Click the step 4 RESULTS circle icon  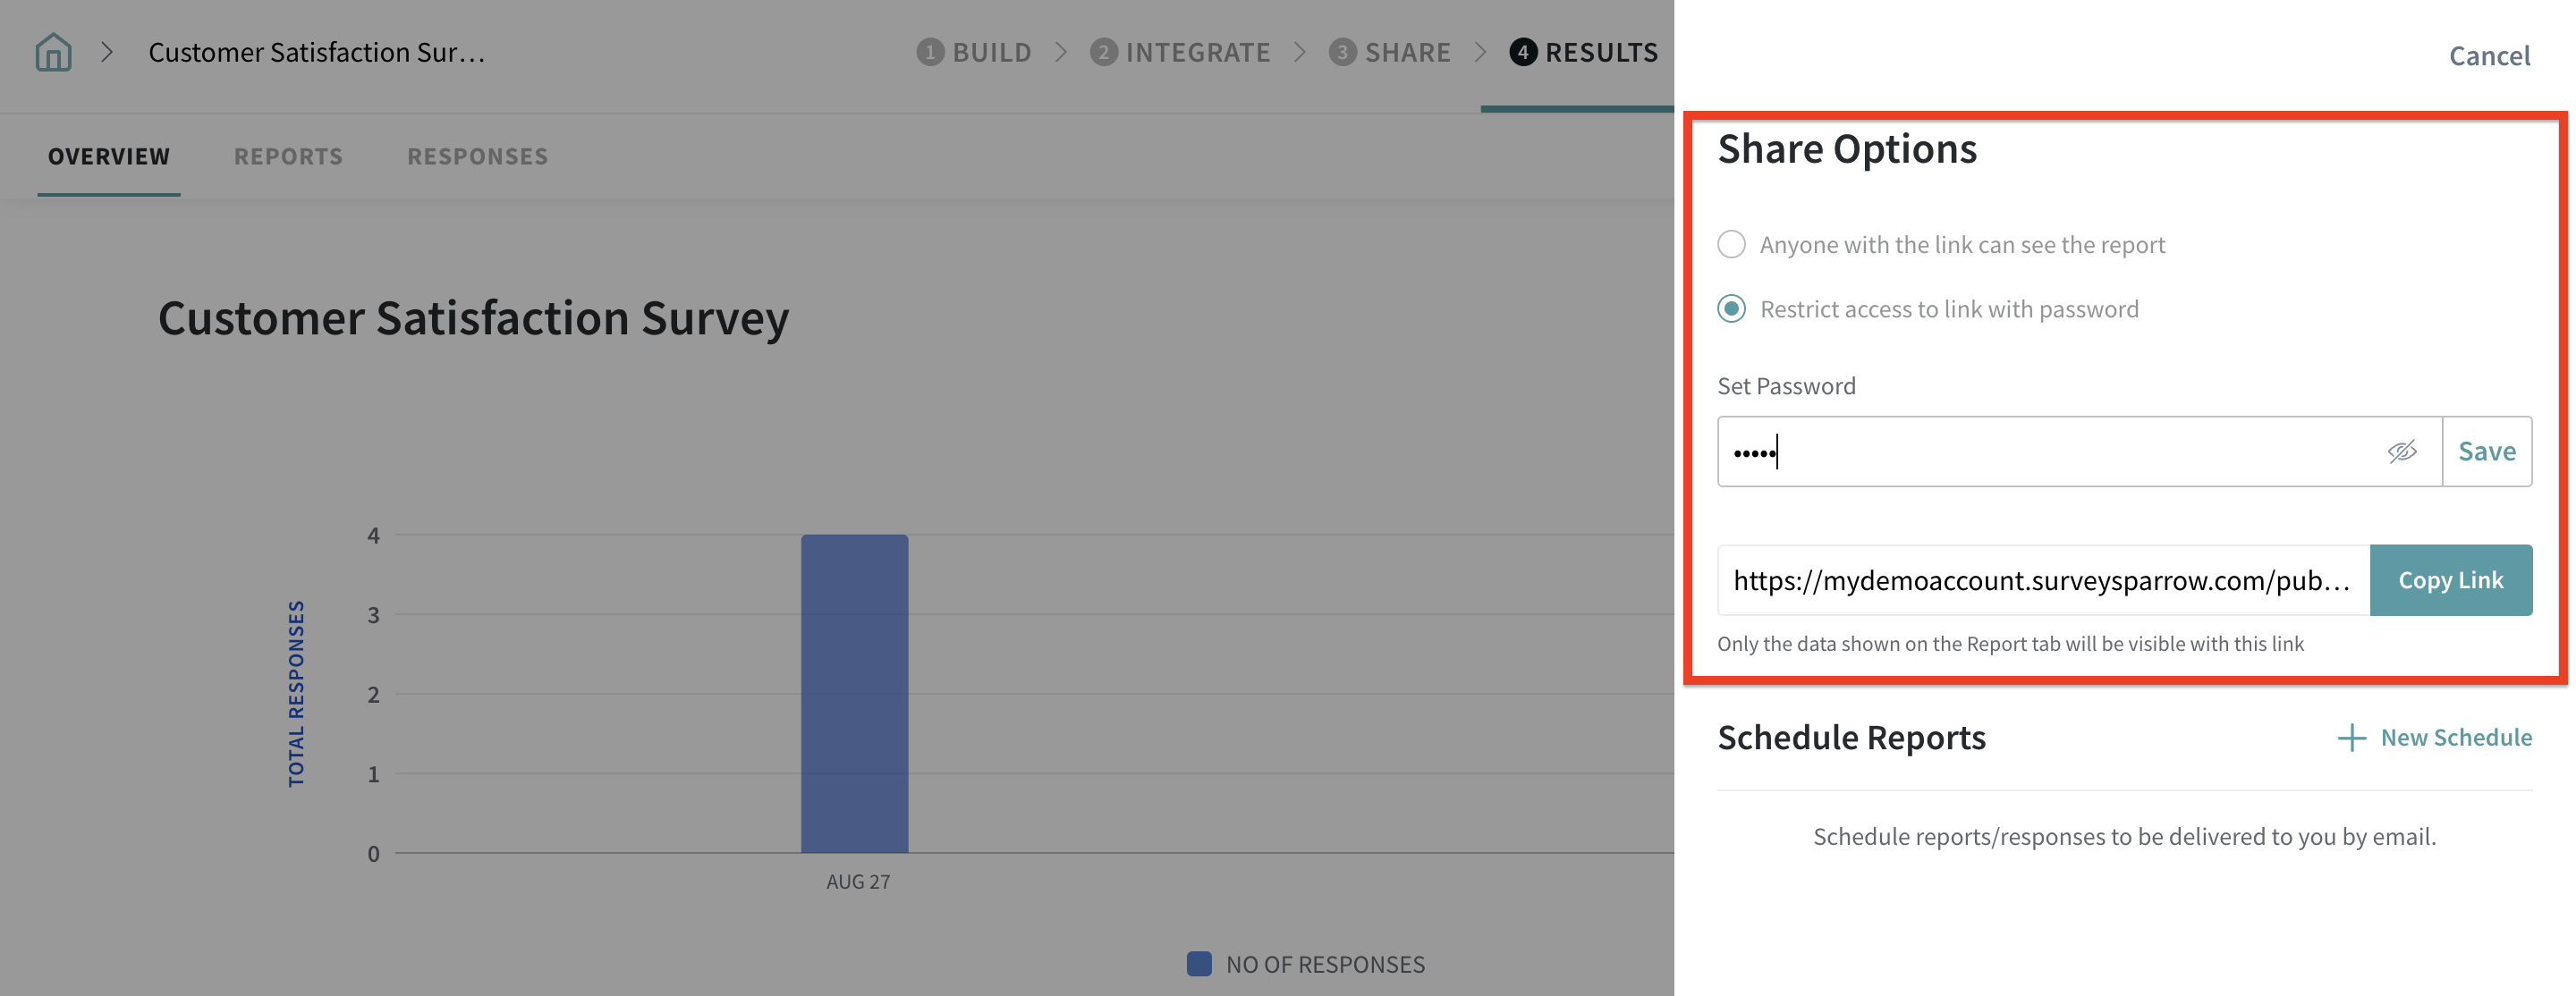(x=1522, y=52)
